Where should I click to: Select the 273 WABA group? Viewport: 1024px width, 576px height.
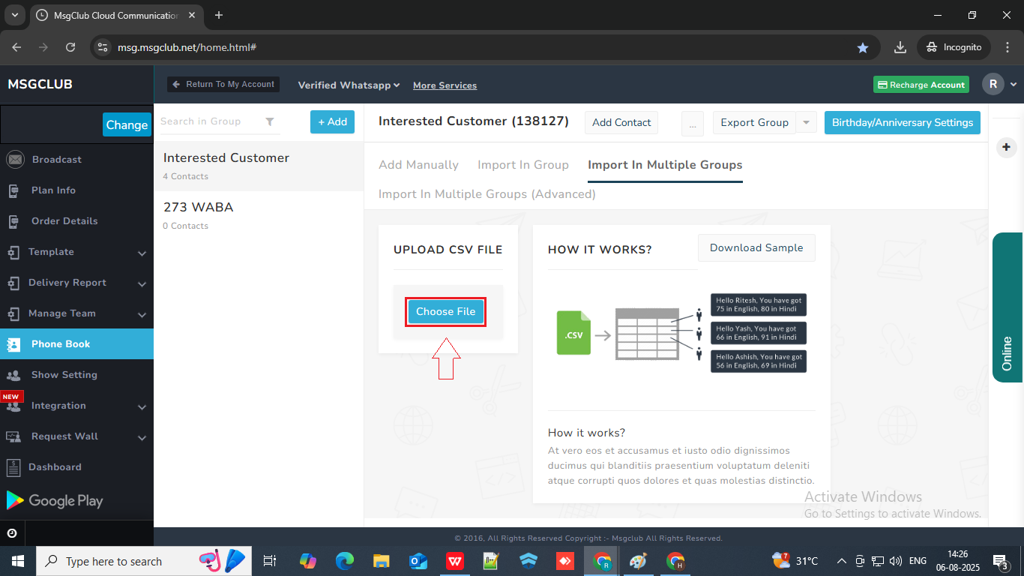click(259, 216)
